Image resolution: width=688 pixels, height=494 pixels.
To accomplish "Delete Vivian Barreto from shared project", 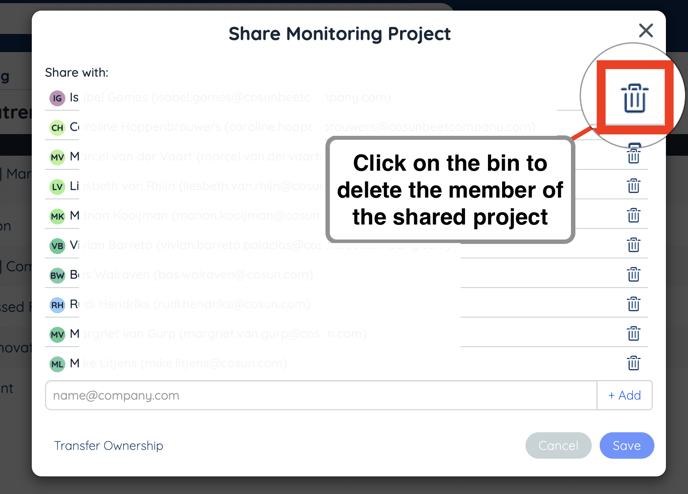I will [x=633, y=245].
